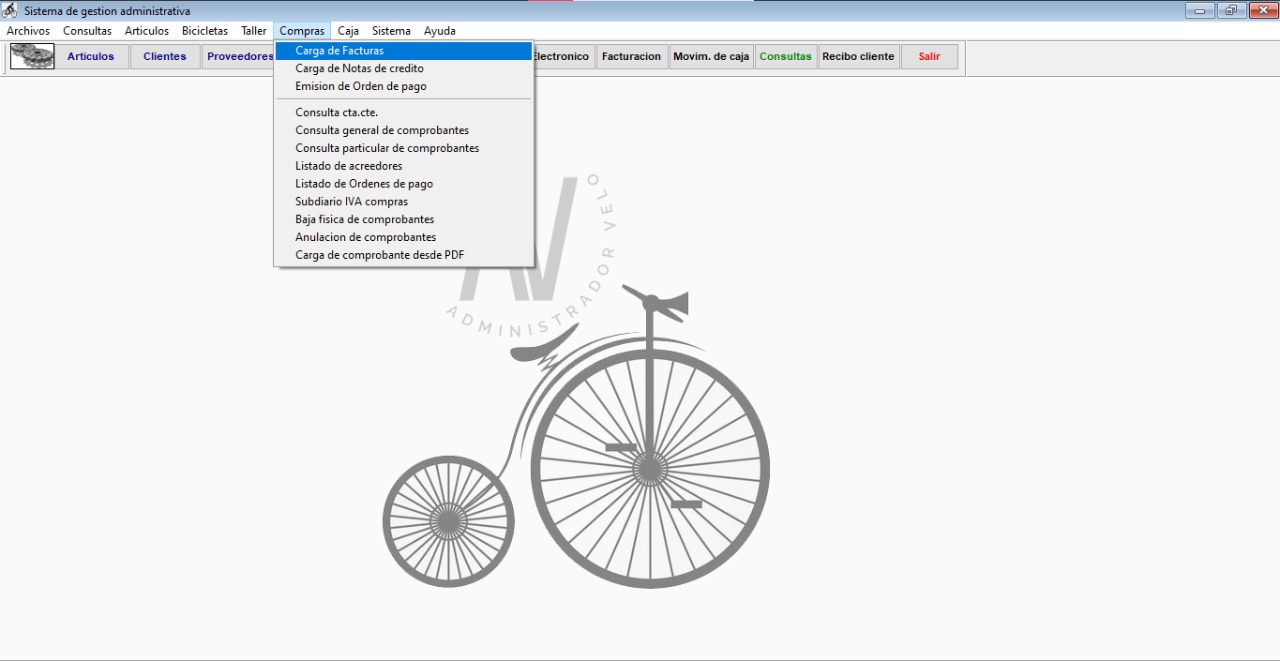This screenshot has width=1280, height=661.
Task: Open Consulta particular de comprobantes
Action: [x=404, y=149]
